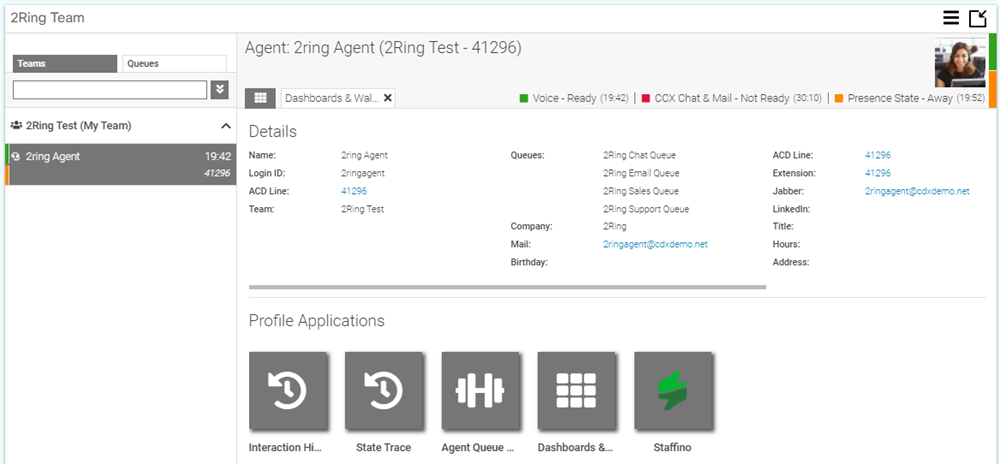Click the 2Ring Chat Queue entry
Screen dimensions: 1000x464
tap(639, 155)
